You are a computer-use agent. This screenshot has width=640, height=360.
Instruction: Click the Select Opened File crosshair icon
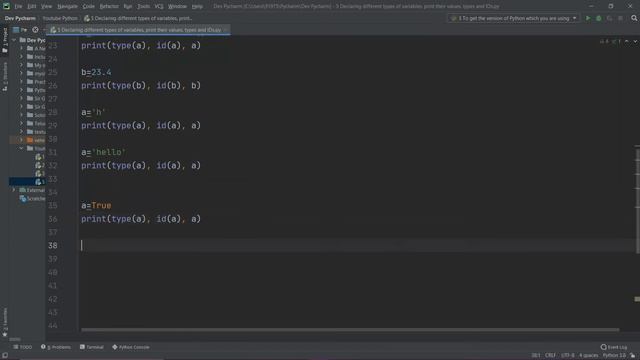(x=36, y=30)
